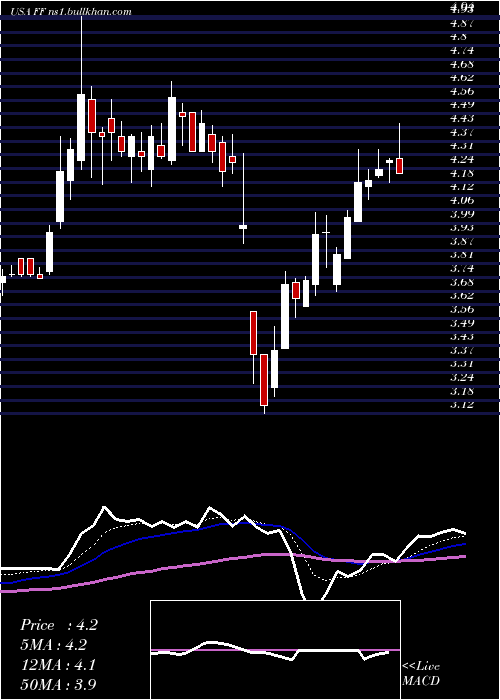Click the '50MA : 3.9' value

(58, 684)
